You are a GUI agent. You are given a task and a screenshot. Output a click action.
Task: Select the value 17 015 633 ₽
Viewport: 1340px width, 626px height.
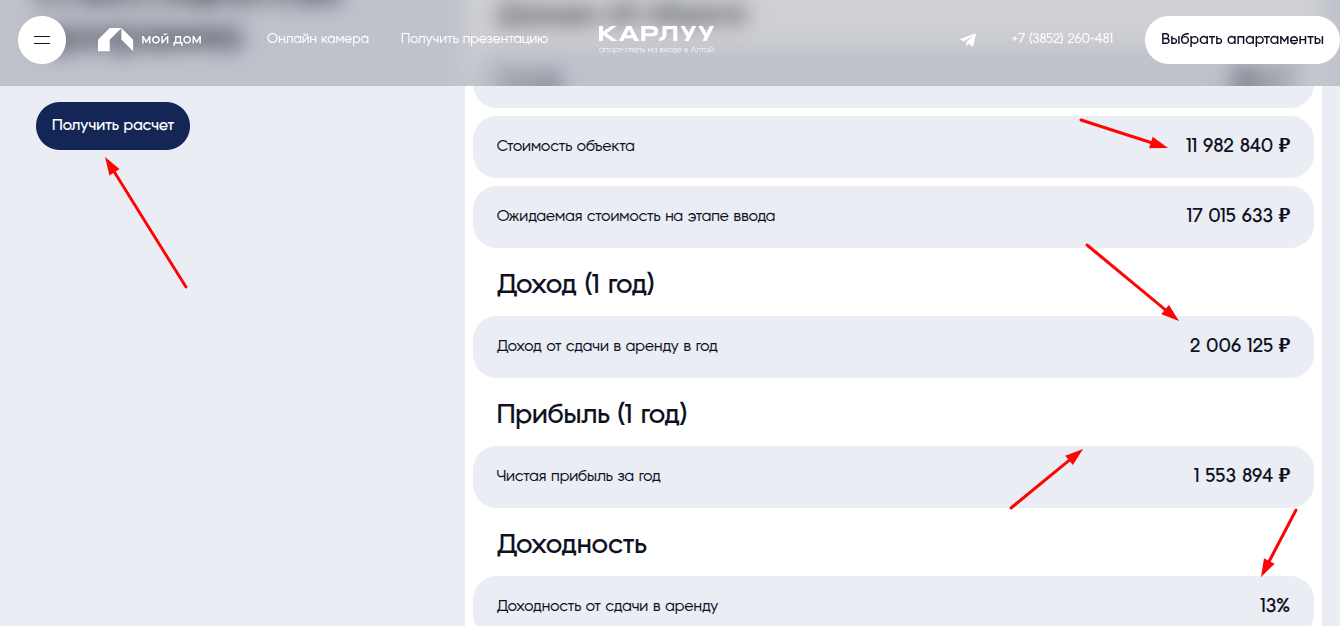(1238, 216)
